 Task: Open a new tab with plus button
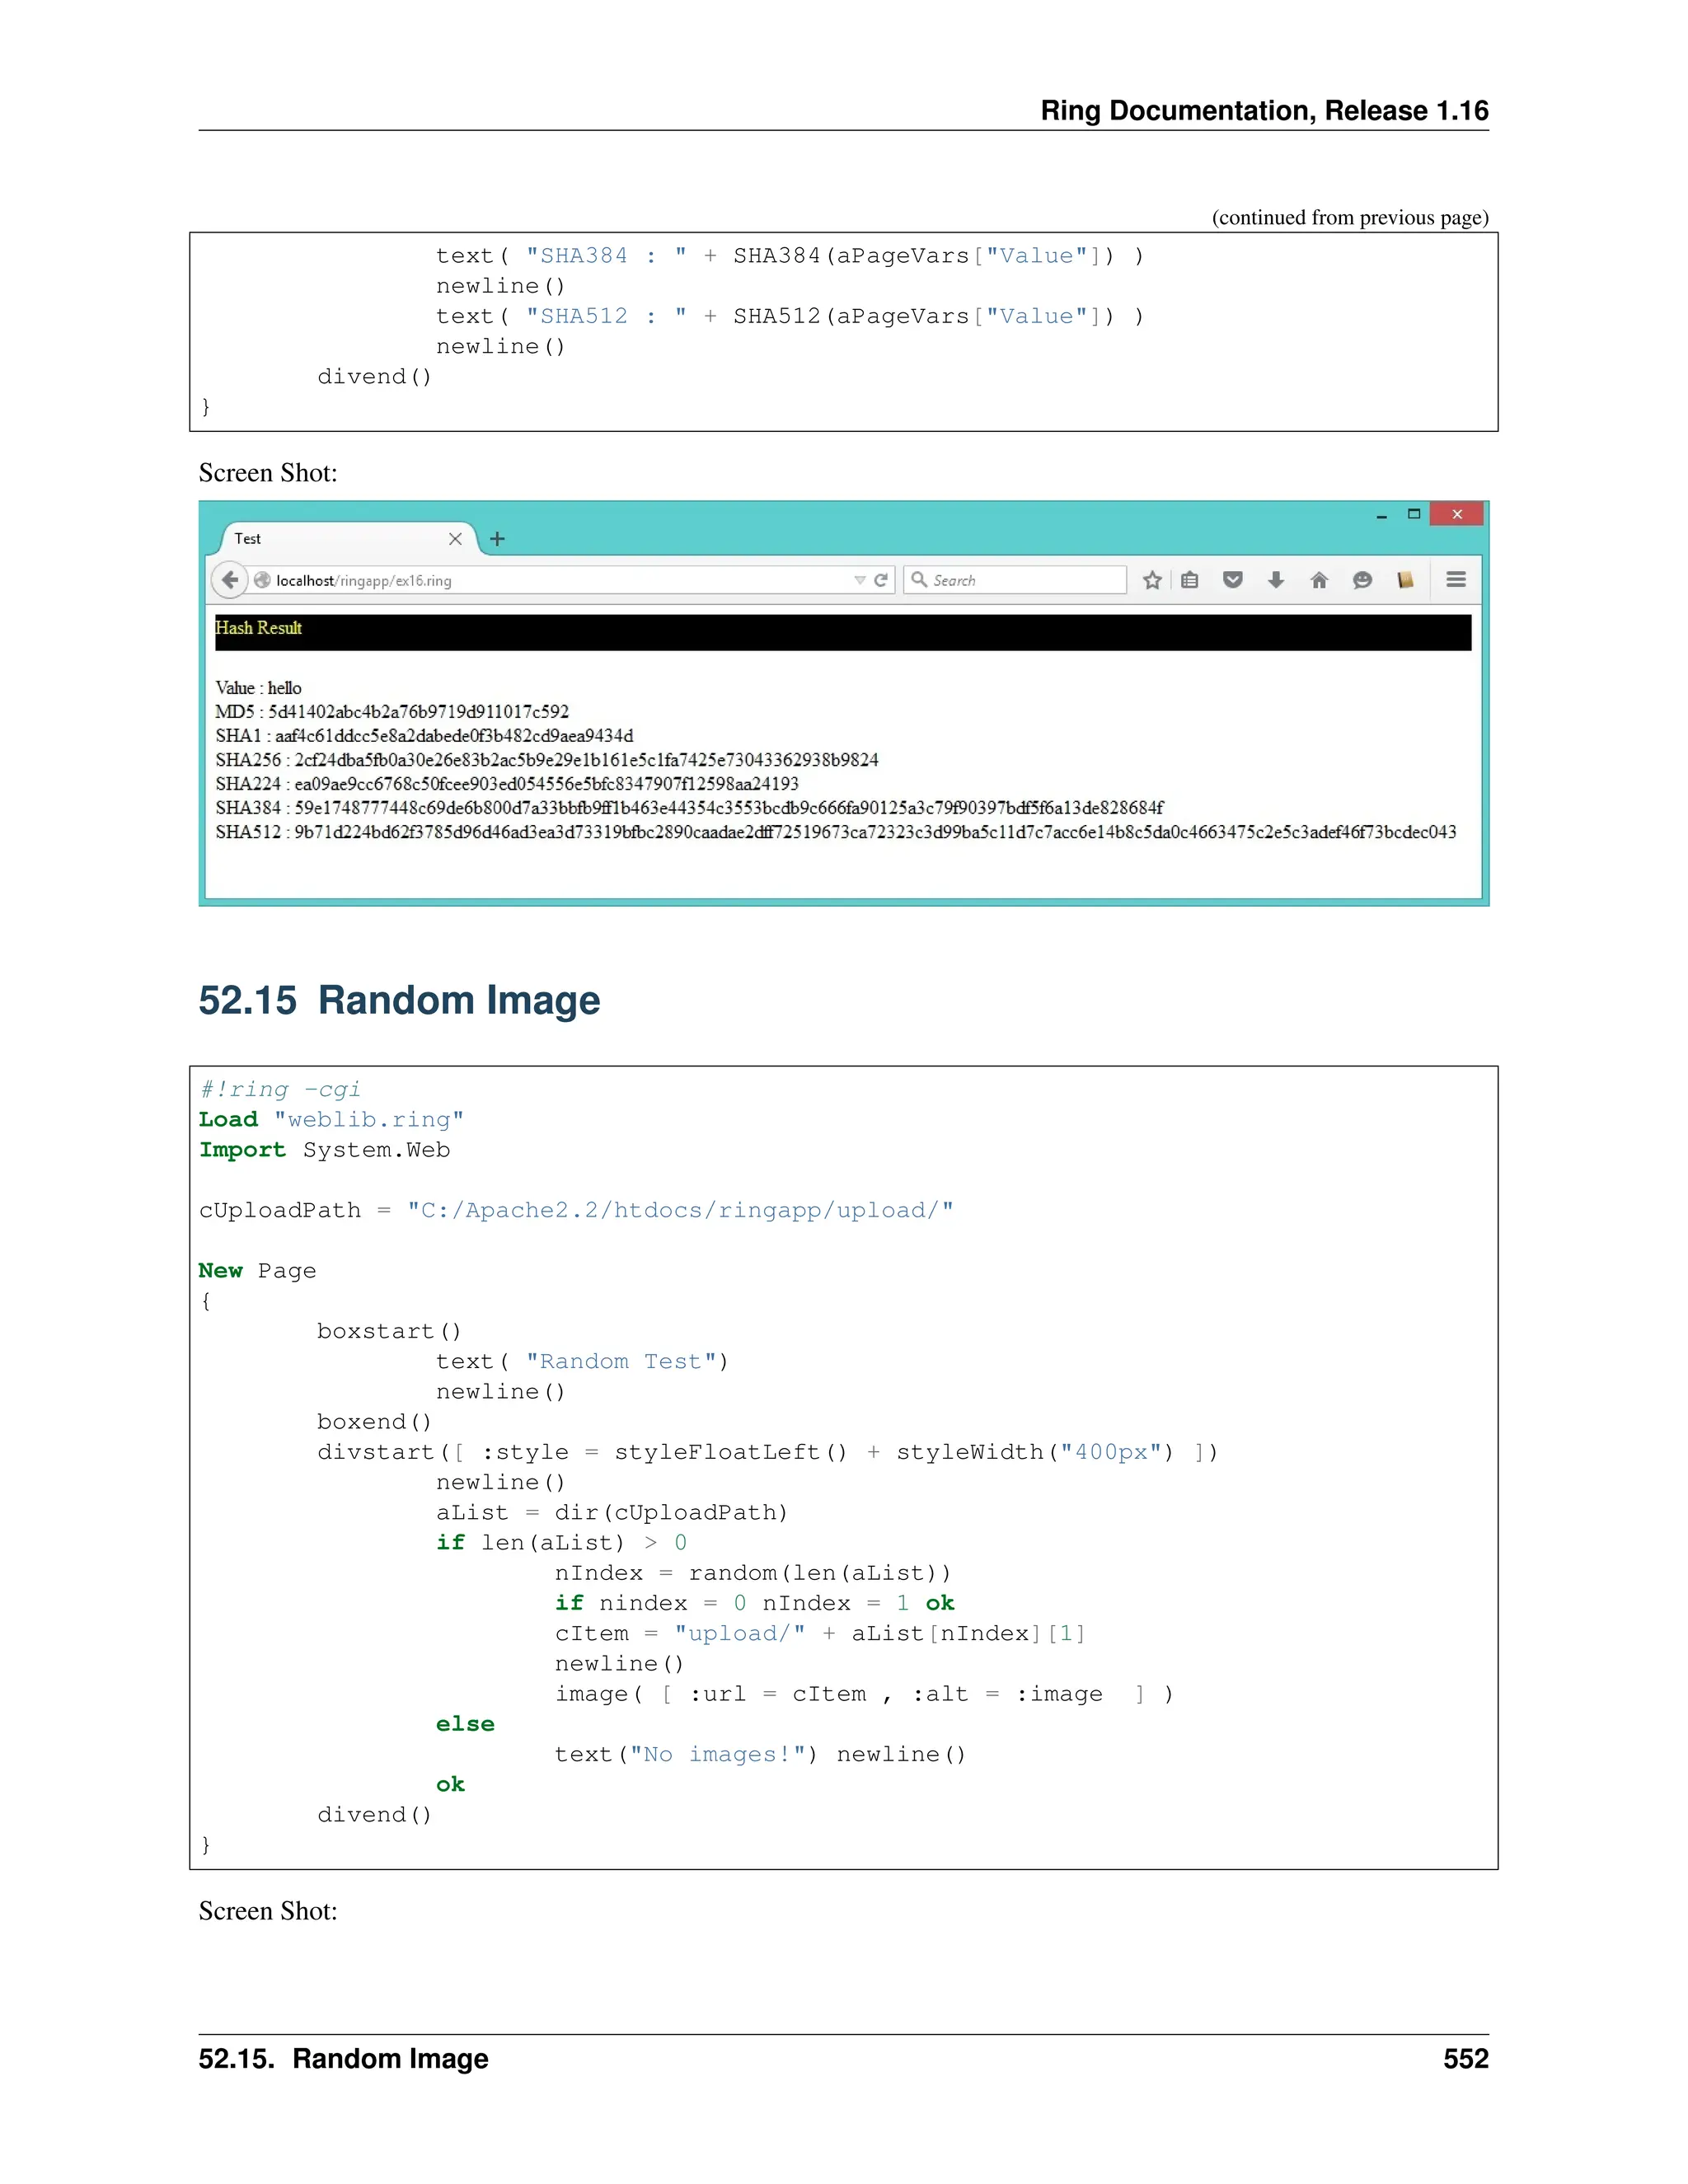click(x=497, y=539)
